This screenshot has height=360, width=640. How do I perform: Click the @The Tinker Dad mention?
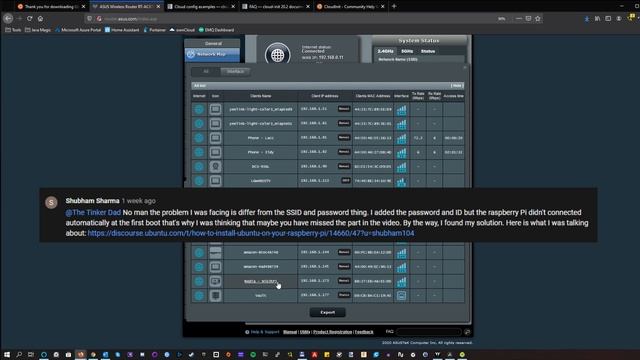pos(93,212)
